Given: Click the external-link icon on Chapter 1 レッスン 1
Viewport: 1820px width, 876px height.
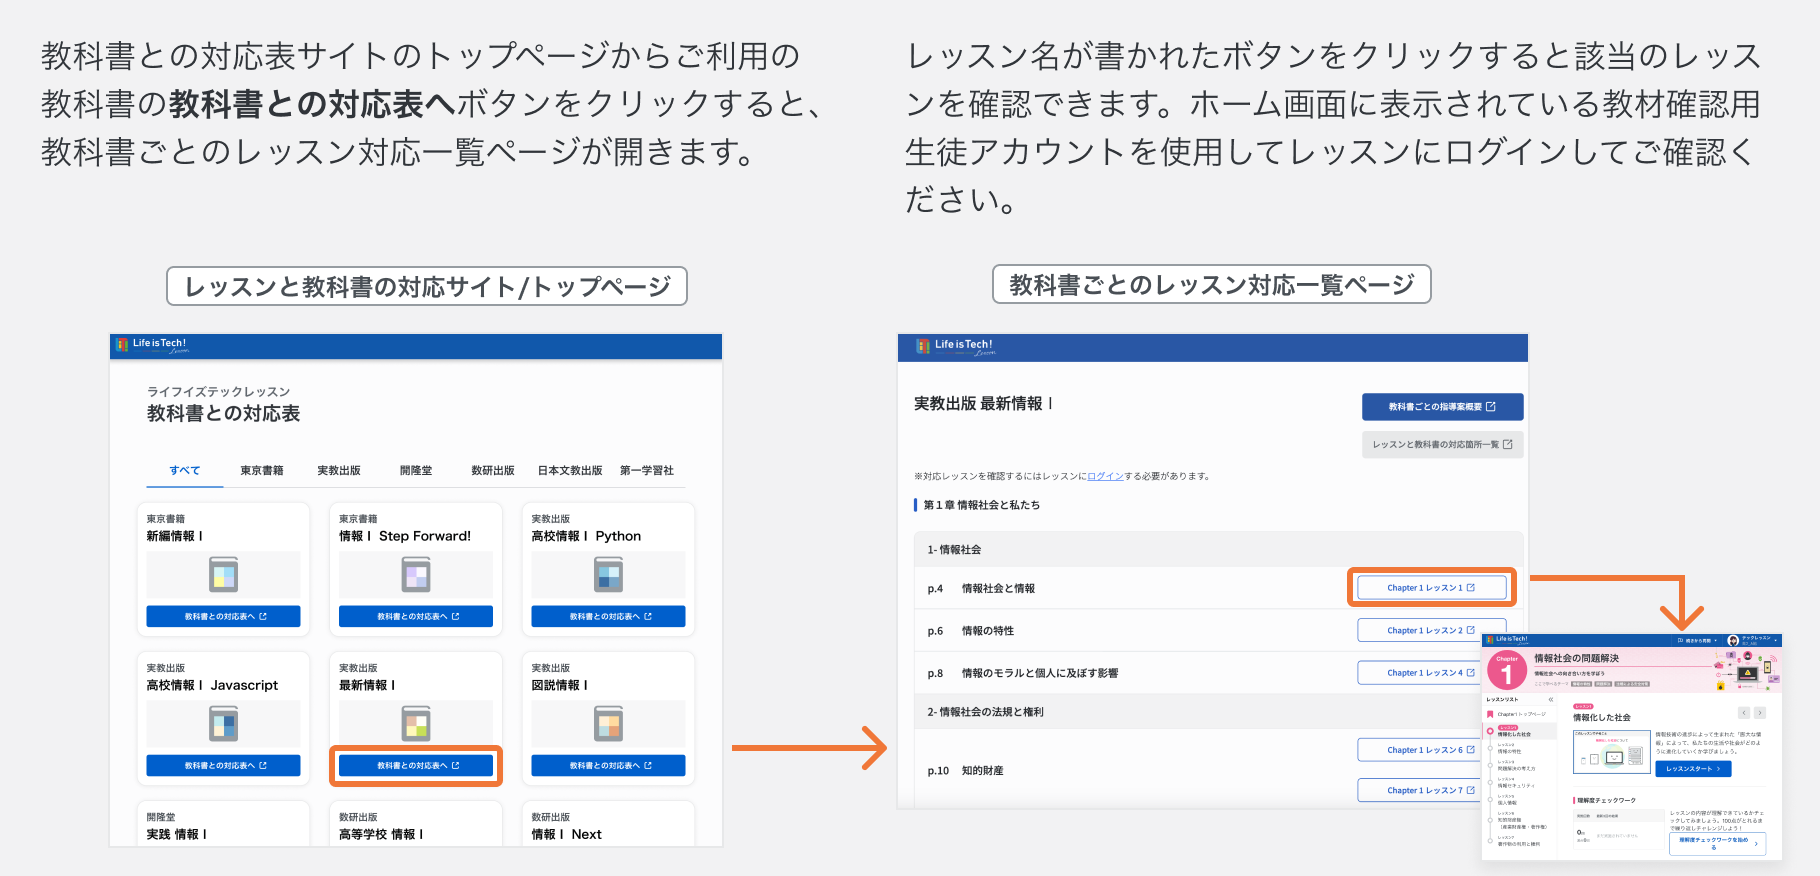Looking at the screenshot, I should (x=1471, y=588).
